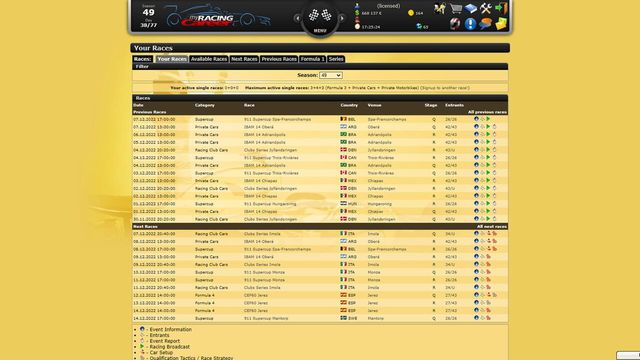Click the green arrow logout icon
Image resolution: width=640 pixels, height=360 pixels.
(501, 8)
